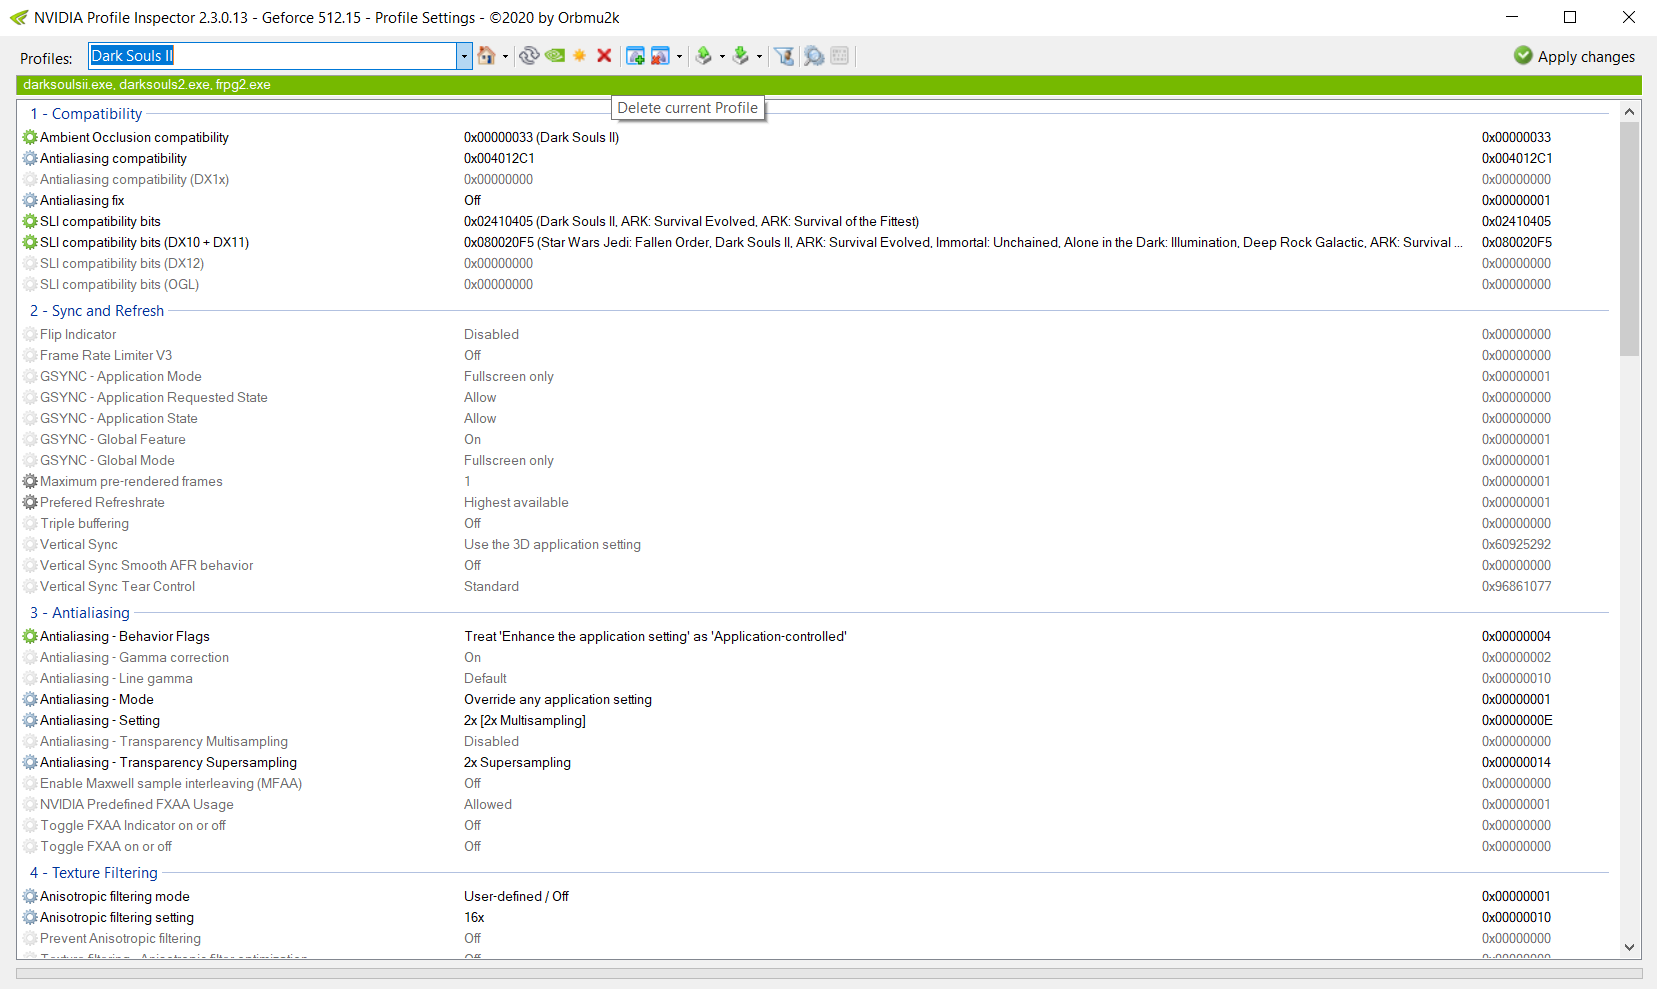This screenshot has height=989, width=1657.
Task: Click the value '2x Supersampling'
Action: pyautogui.click(x=517, y=762)
